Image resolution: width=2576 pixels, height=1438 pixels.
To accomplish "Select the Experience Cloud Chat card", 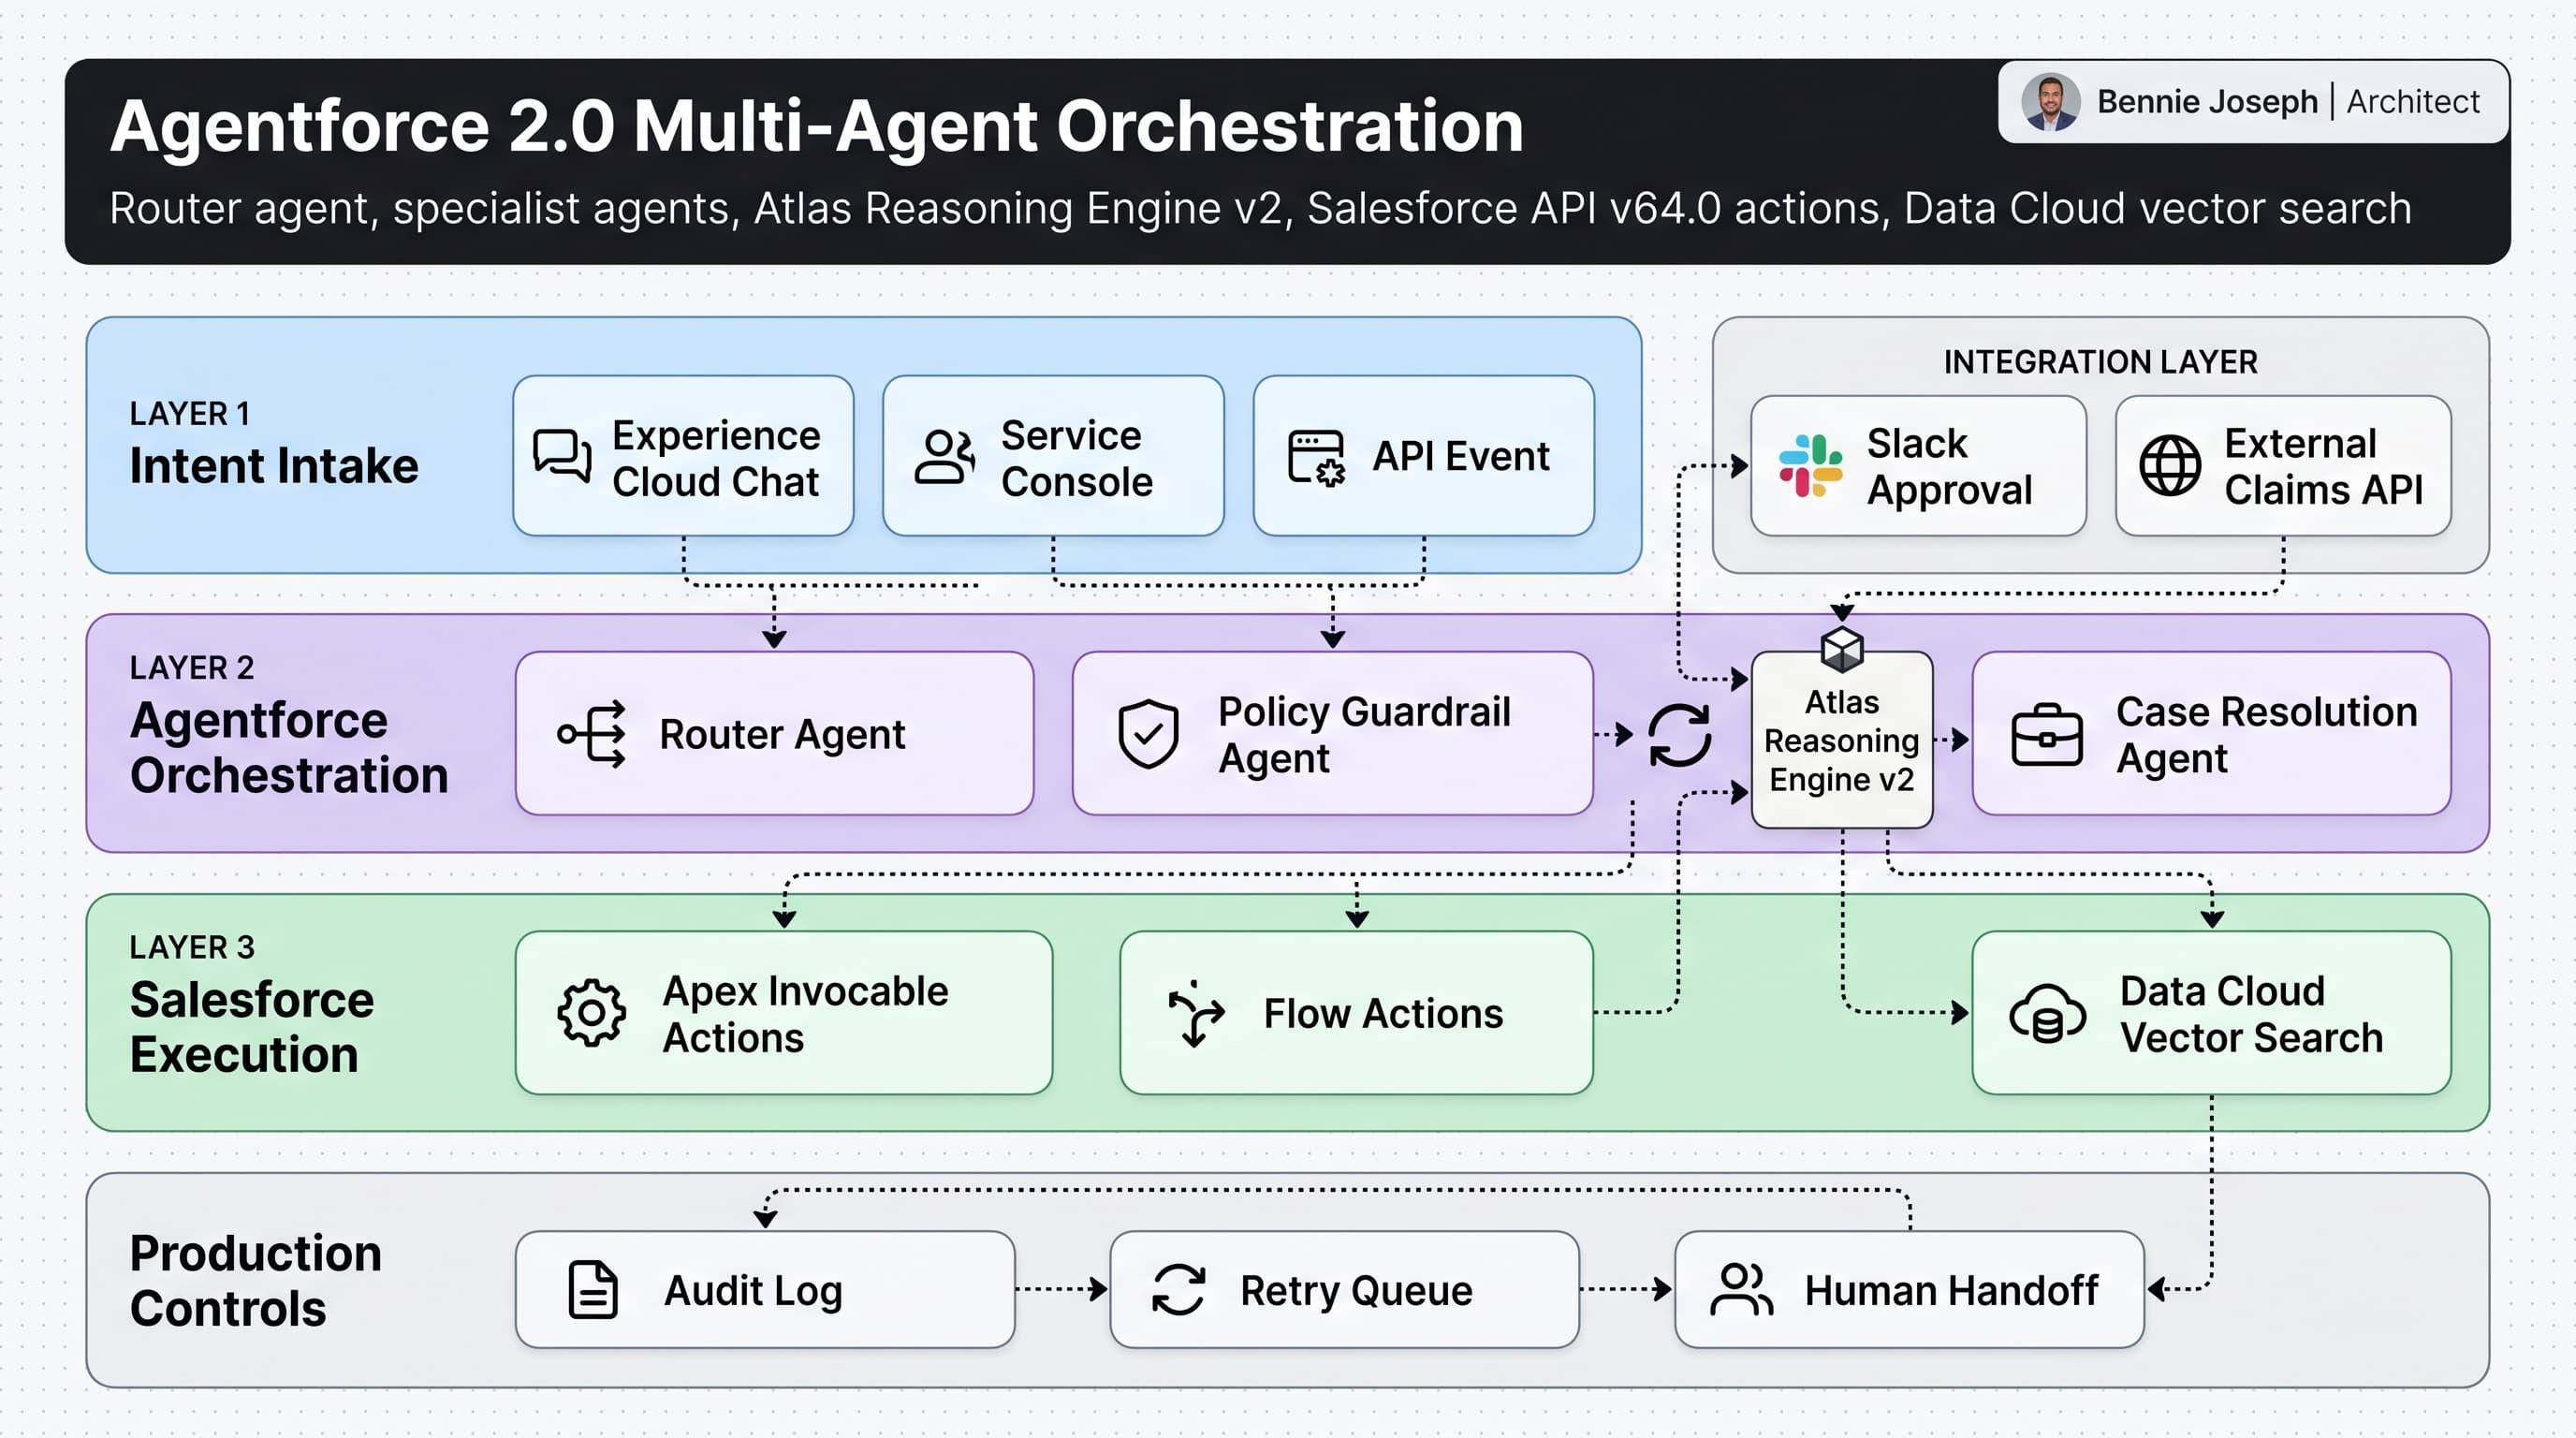I will pos(683,456).
